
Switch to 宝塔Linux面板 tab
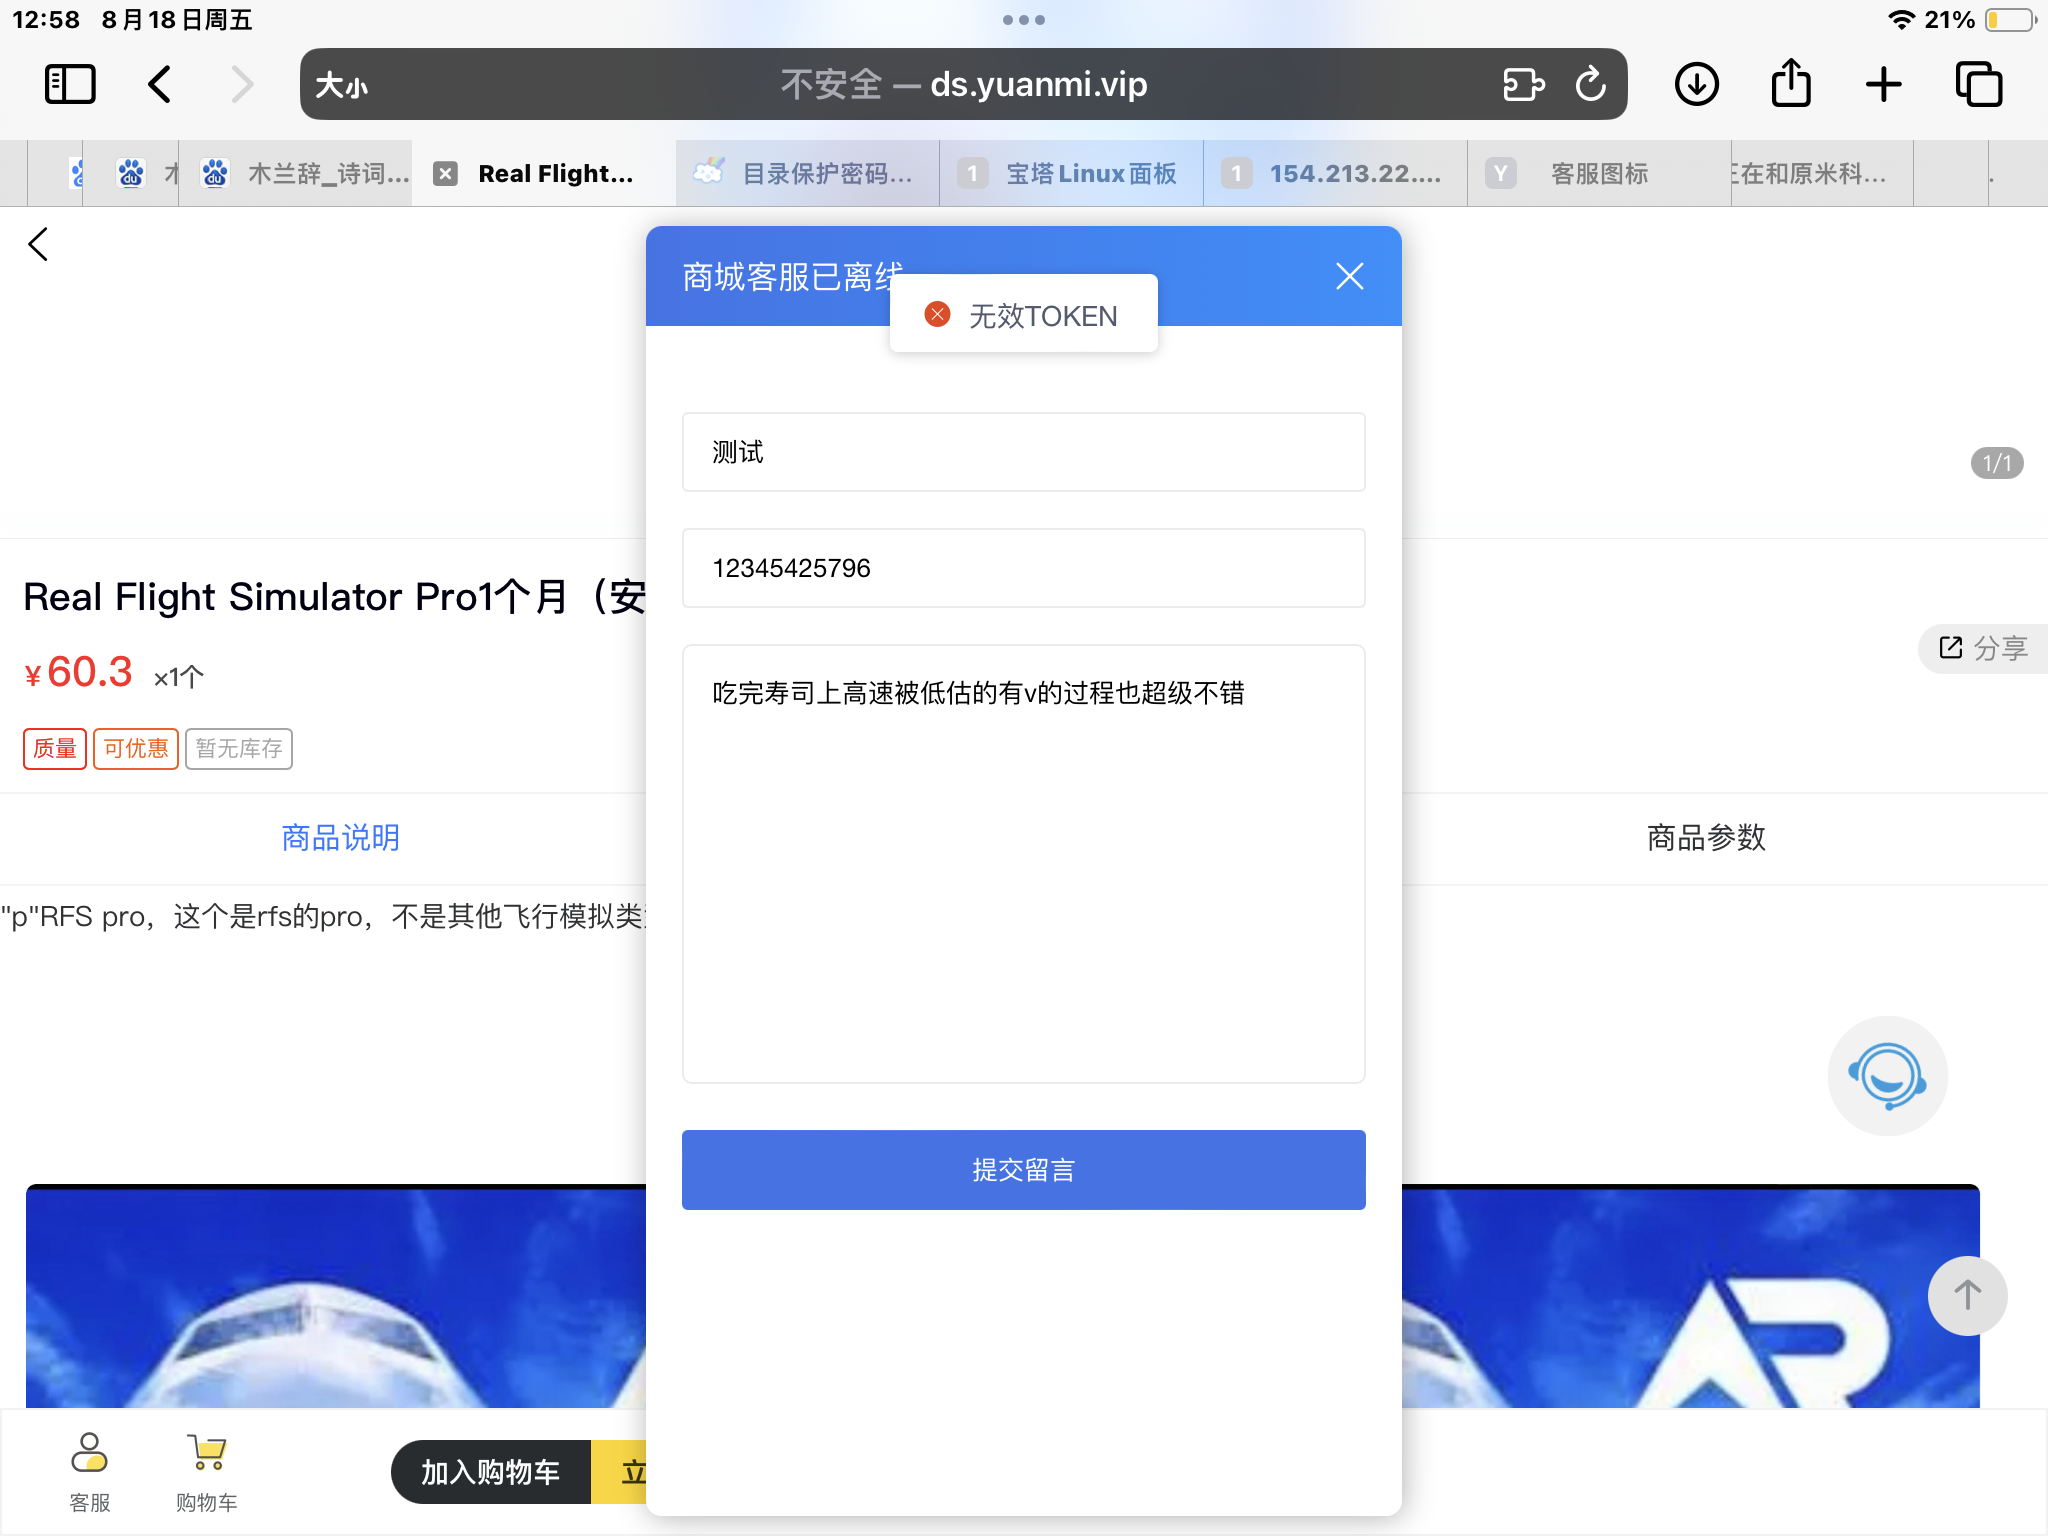[x=1071, y=174]
